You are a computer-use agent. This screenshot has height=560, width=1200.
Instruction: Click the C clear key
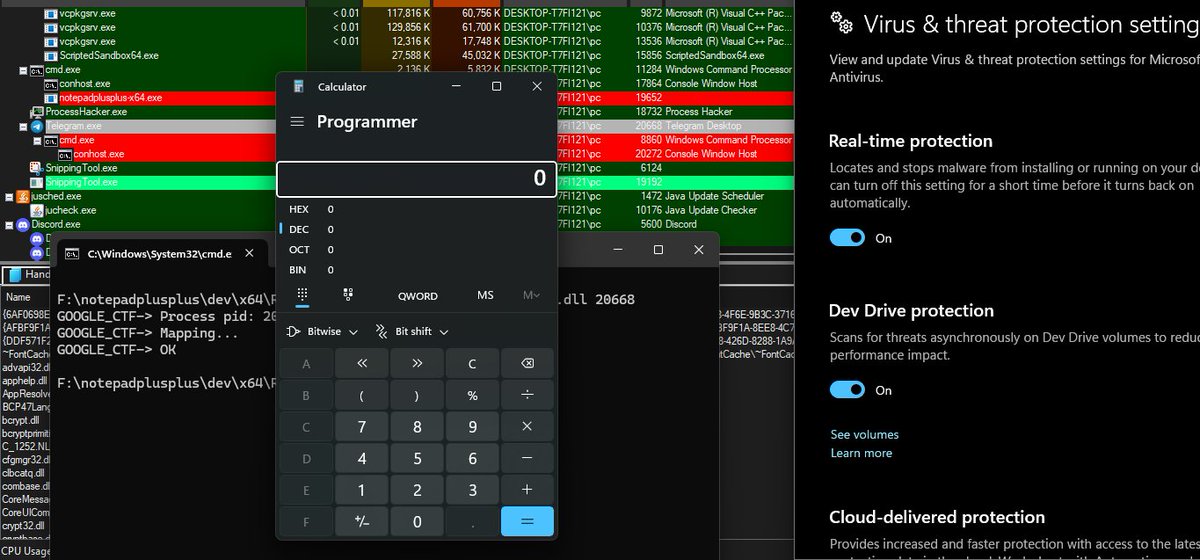click(x=472, y=364)
